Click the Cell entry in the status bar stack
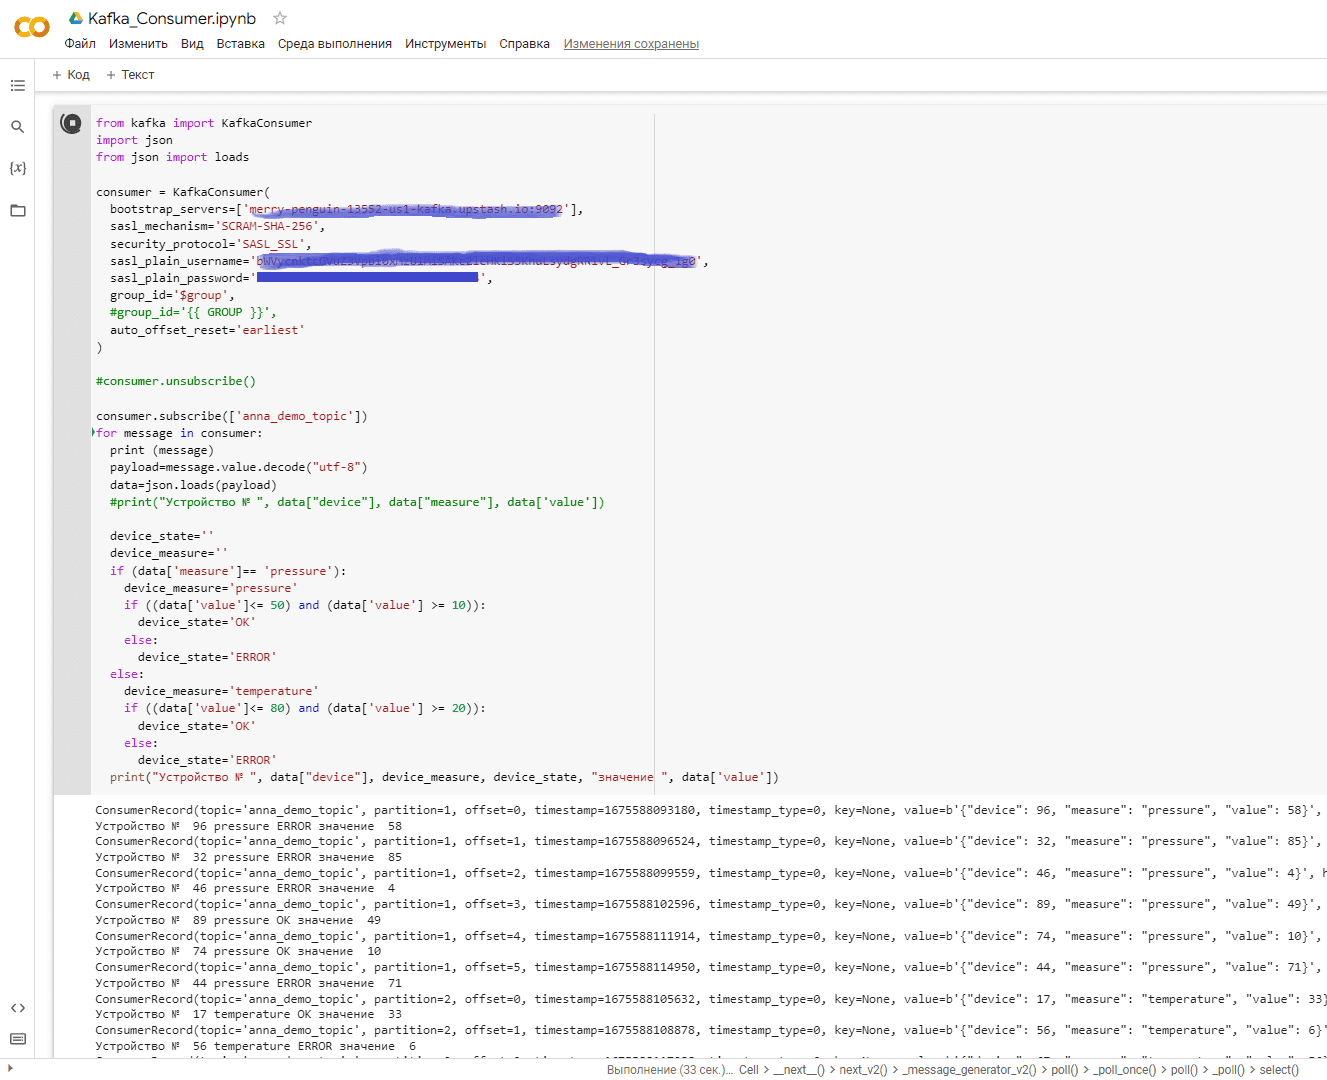The height and width of the screenshot is (1080, 1327). (x=749, y=1070)
